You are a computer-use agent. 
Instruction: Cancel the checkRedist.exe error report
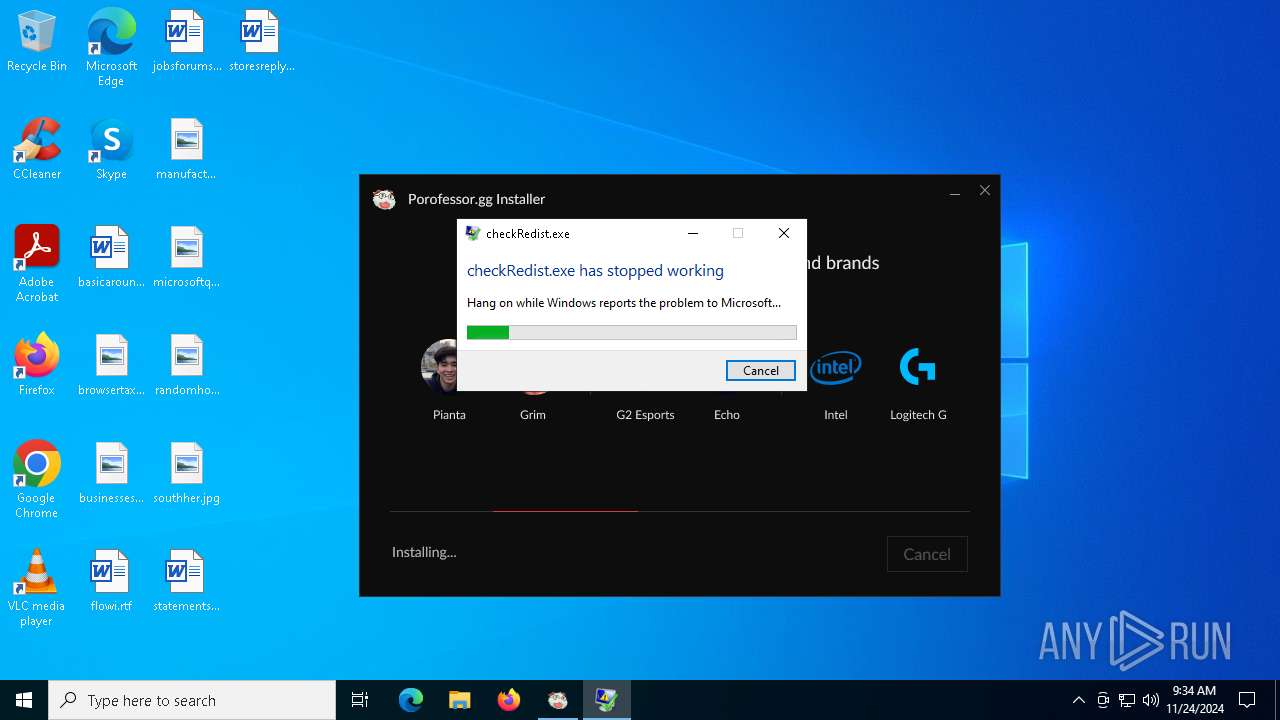click(760, 370)
